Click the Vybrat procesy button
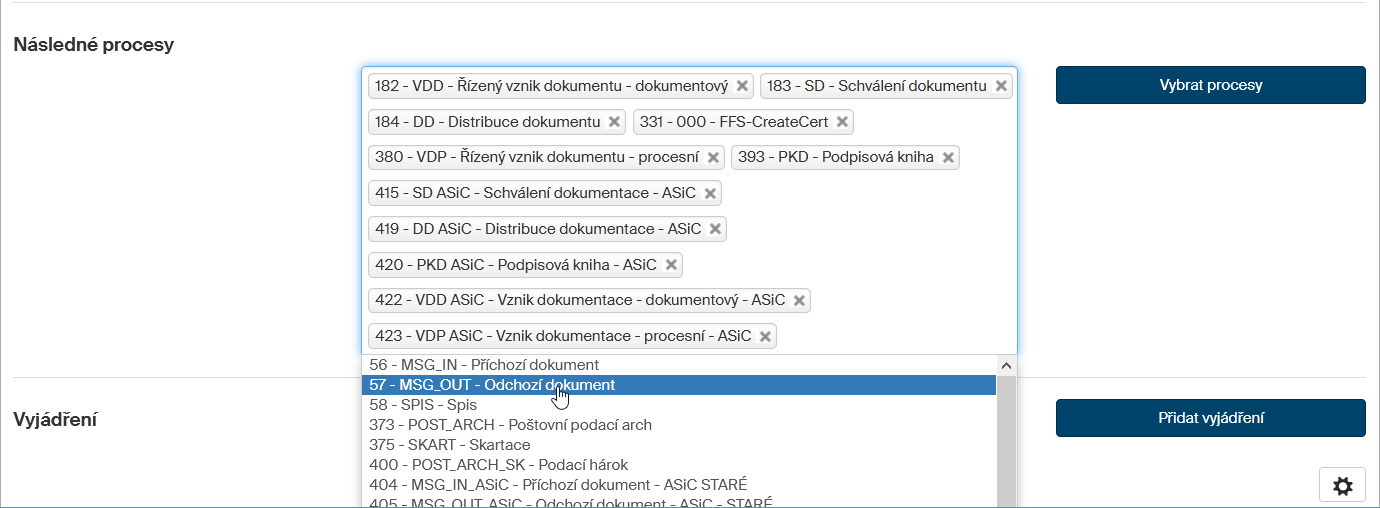The height and width of the screenshot is (508, 1380). [x=1210, y=85]
